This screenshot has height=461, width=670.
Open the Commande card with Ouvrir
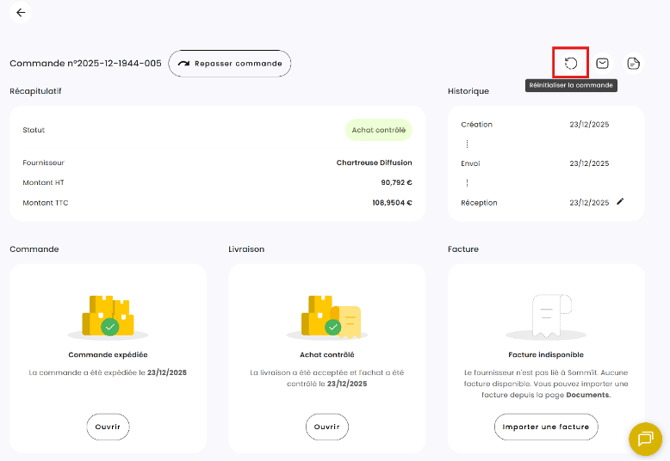coord(108,426)
